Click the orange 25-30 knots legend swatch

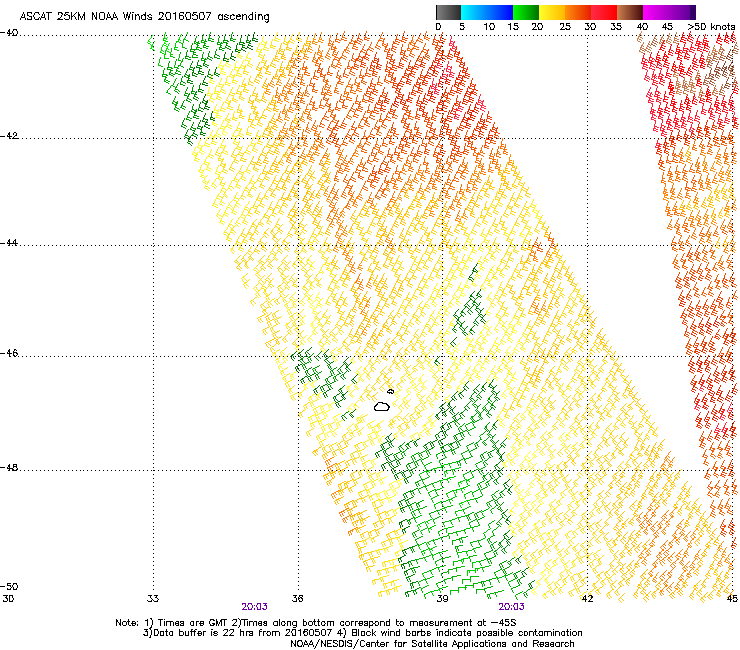coord(578,12)
